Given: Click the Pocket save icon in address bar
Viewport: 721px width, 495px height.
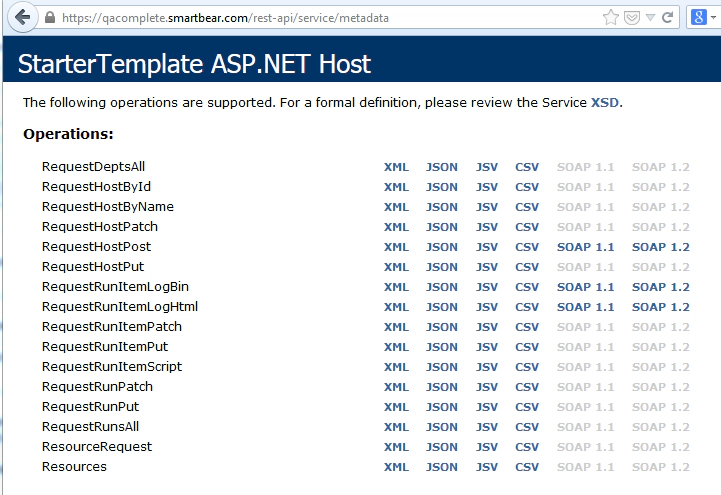Looking at the screenshot, I should click(632, 18).
